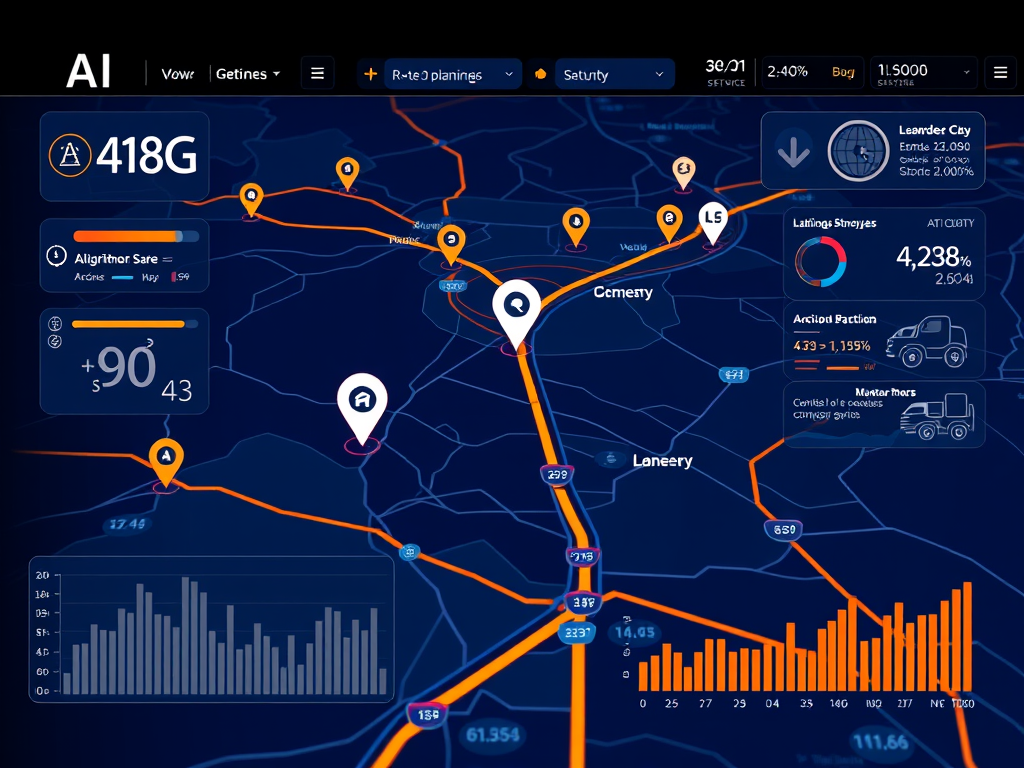Click the globe icon in Leander City panel
The height and width of the screenshot is (768, 1024).
858,151
